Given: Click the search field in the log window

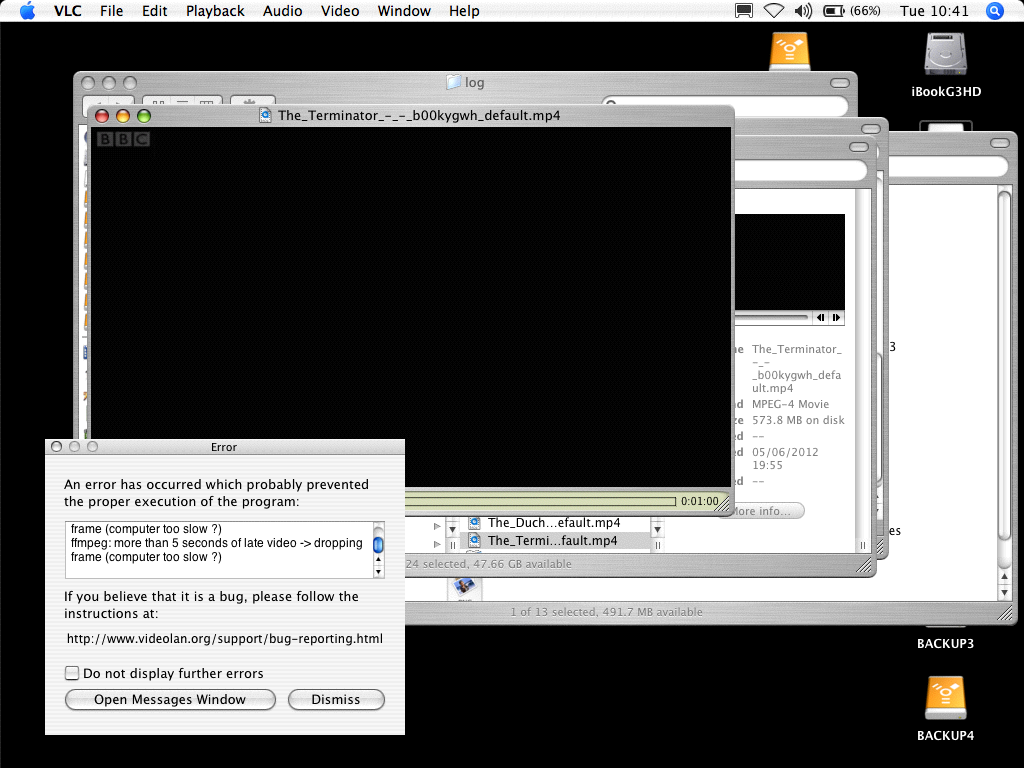Looking at the screenshot, I should point(725,104).
